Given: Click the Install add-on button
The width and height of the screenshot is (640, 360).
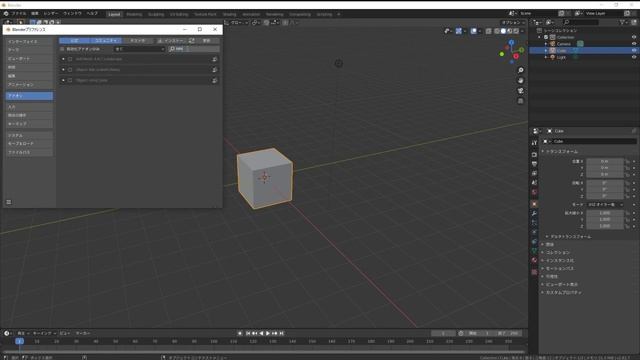Looking at the screenshot, I should [x=171, y=40].
